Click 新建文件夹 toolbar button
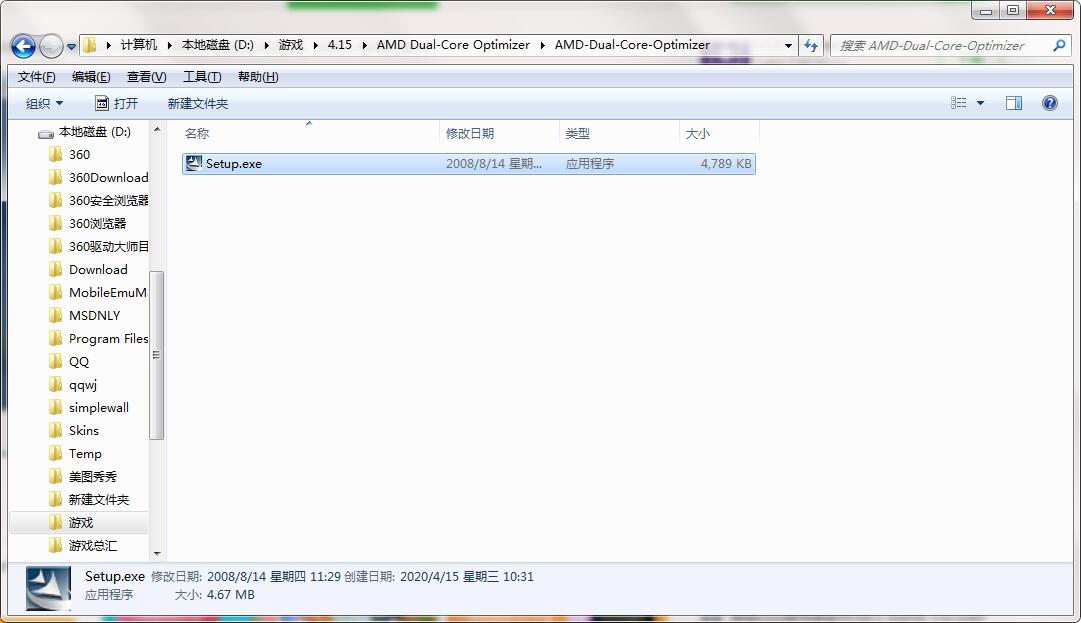 point(198,103)
